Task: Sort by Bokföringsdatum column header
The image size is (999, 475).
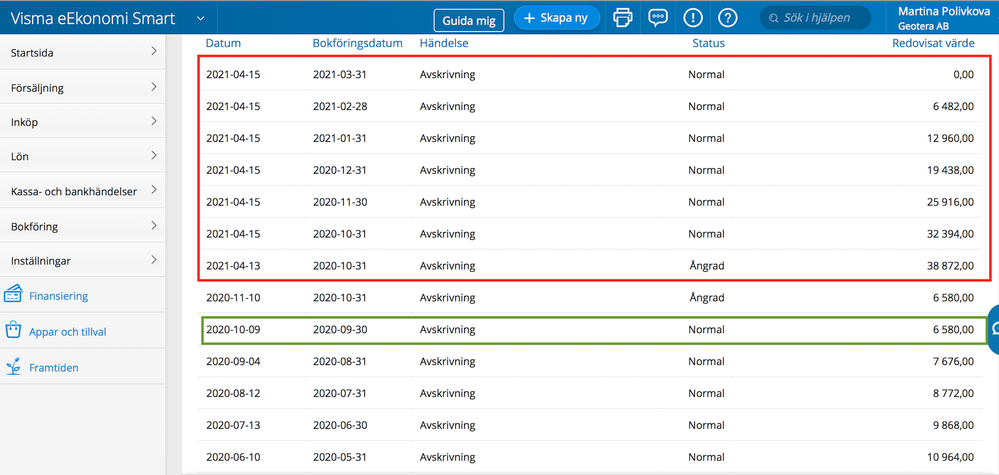Action: (x=357, y=43)
